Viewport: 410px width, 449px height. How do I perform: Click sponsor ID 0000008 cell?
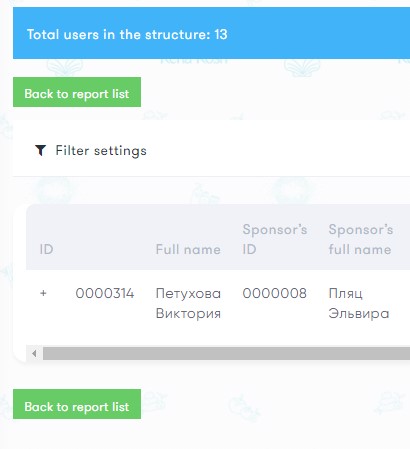point(274,293)
